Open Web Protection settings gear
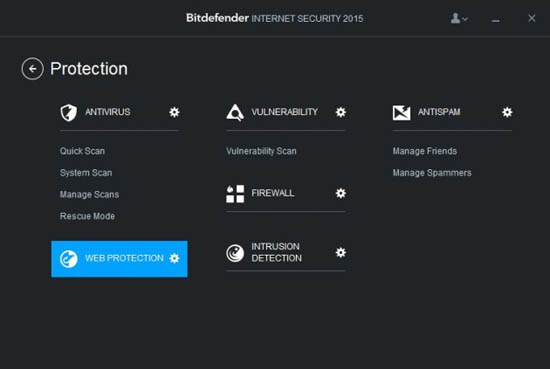Screen dimensions: 550x369 coord(174,259)
